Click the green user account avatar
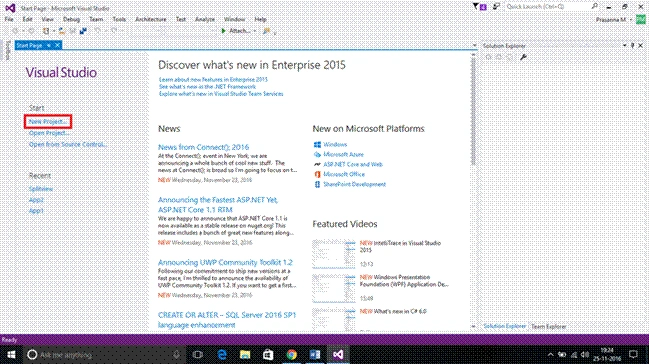The height and width of the screenshot is (364, 649). click(641, 19)
